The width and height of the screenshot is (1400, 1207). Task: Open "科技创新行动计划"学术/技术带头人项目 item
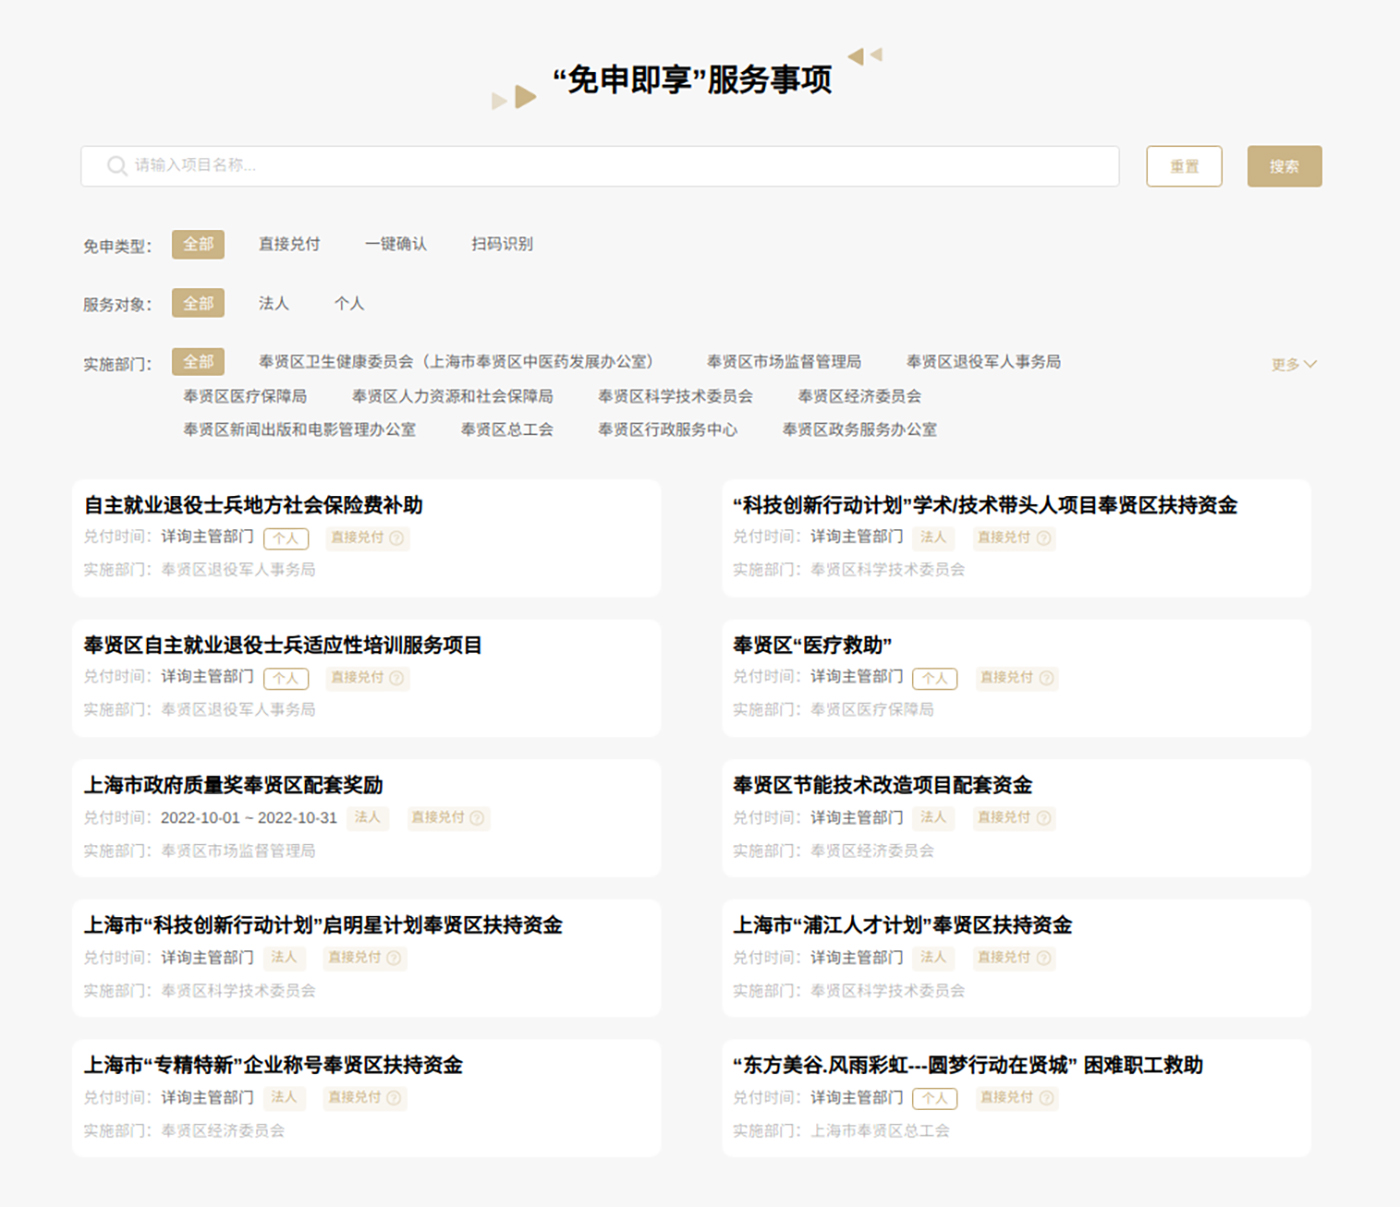click(x=985, y=505)
